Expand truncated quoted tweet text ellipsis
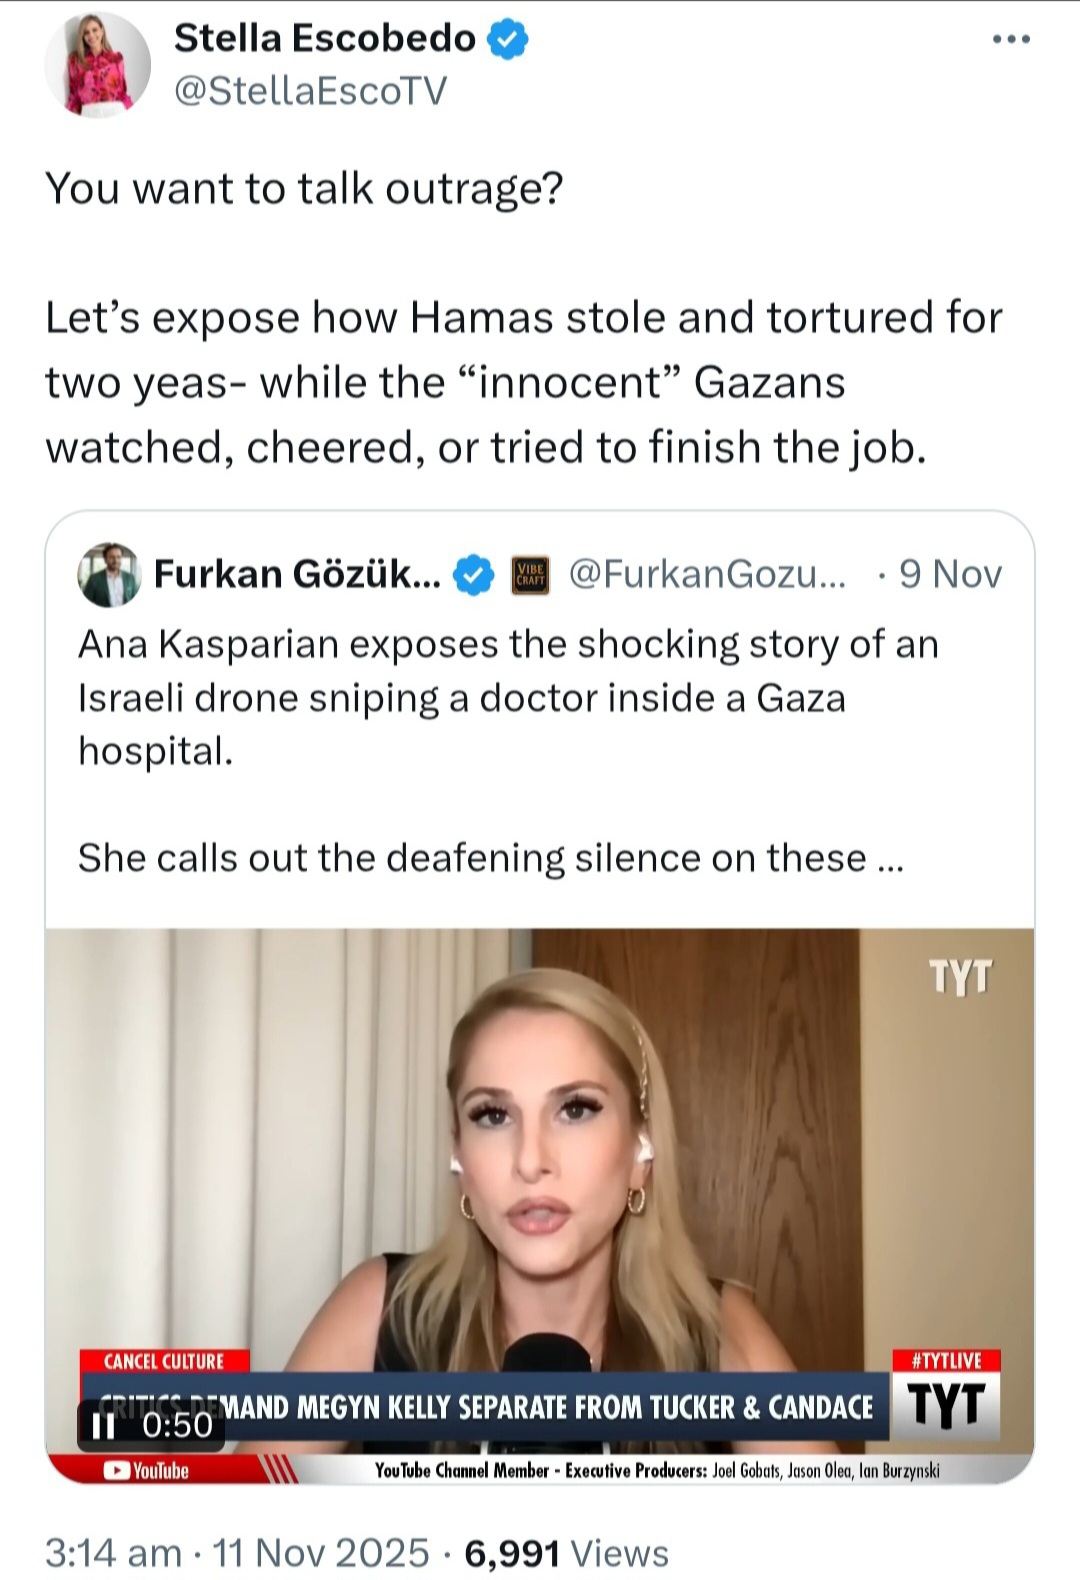This screenshot has width=1080, height=1580. tap(890, 859)
